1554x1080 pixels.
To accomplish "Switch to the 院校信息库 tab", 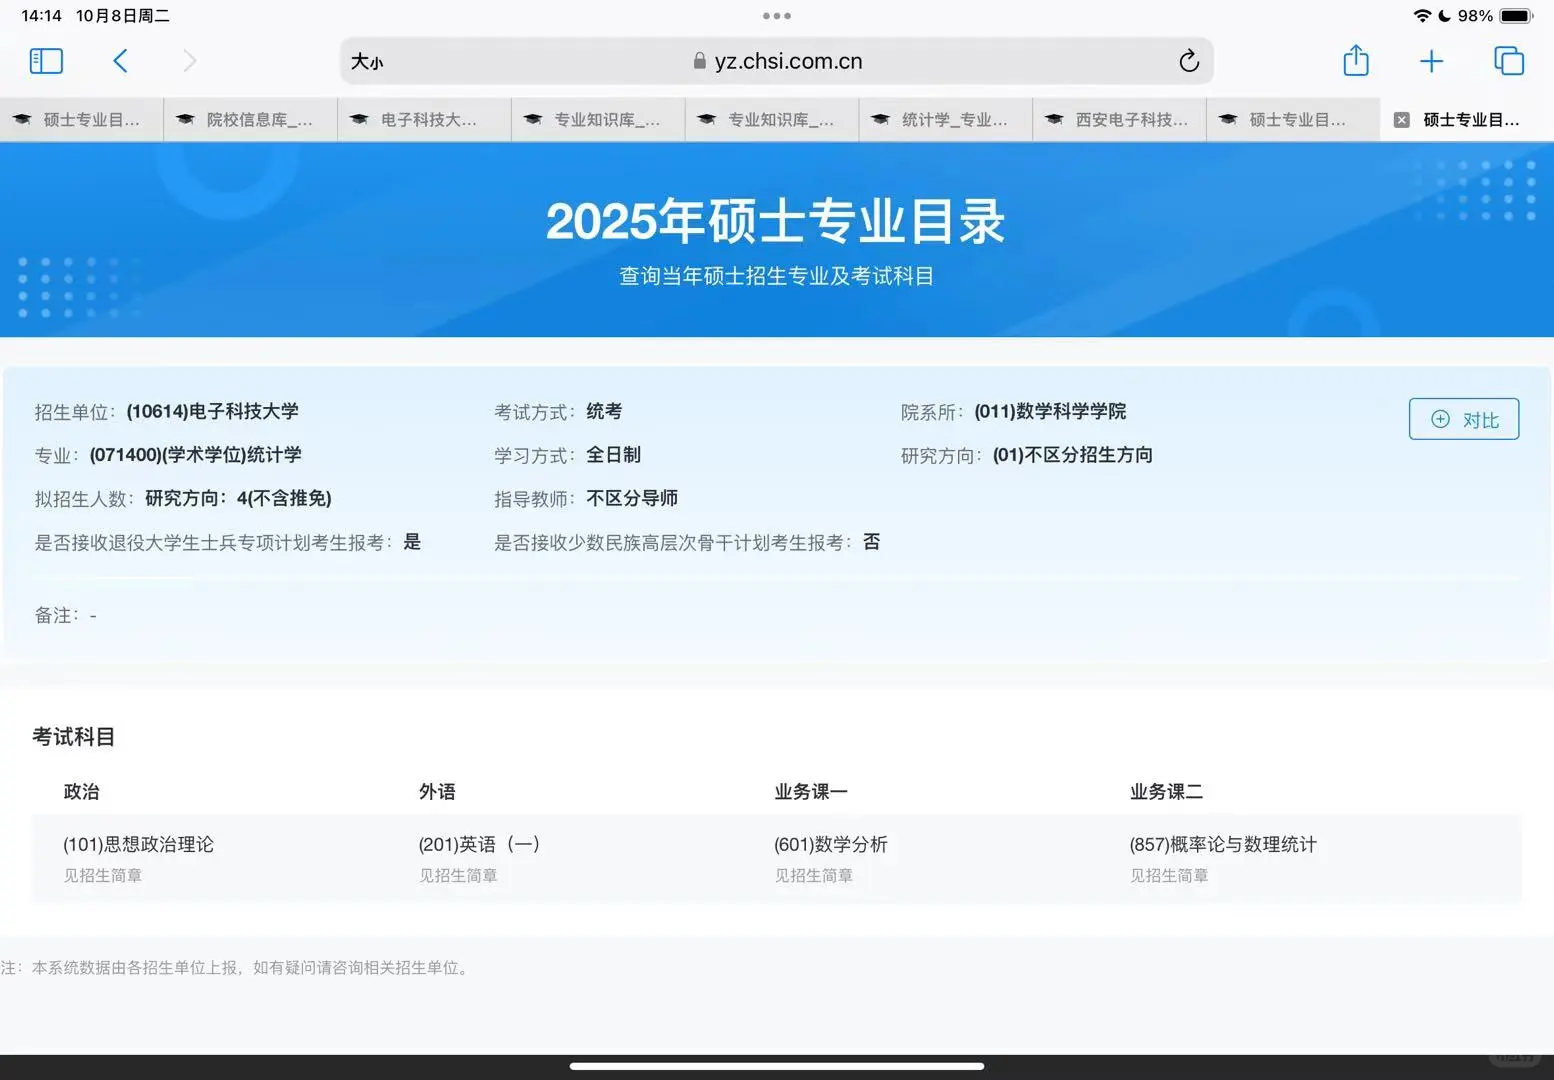I will tap(250, 119).
